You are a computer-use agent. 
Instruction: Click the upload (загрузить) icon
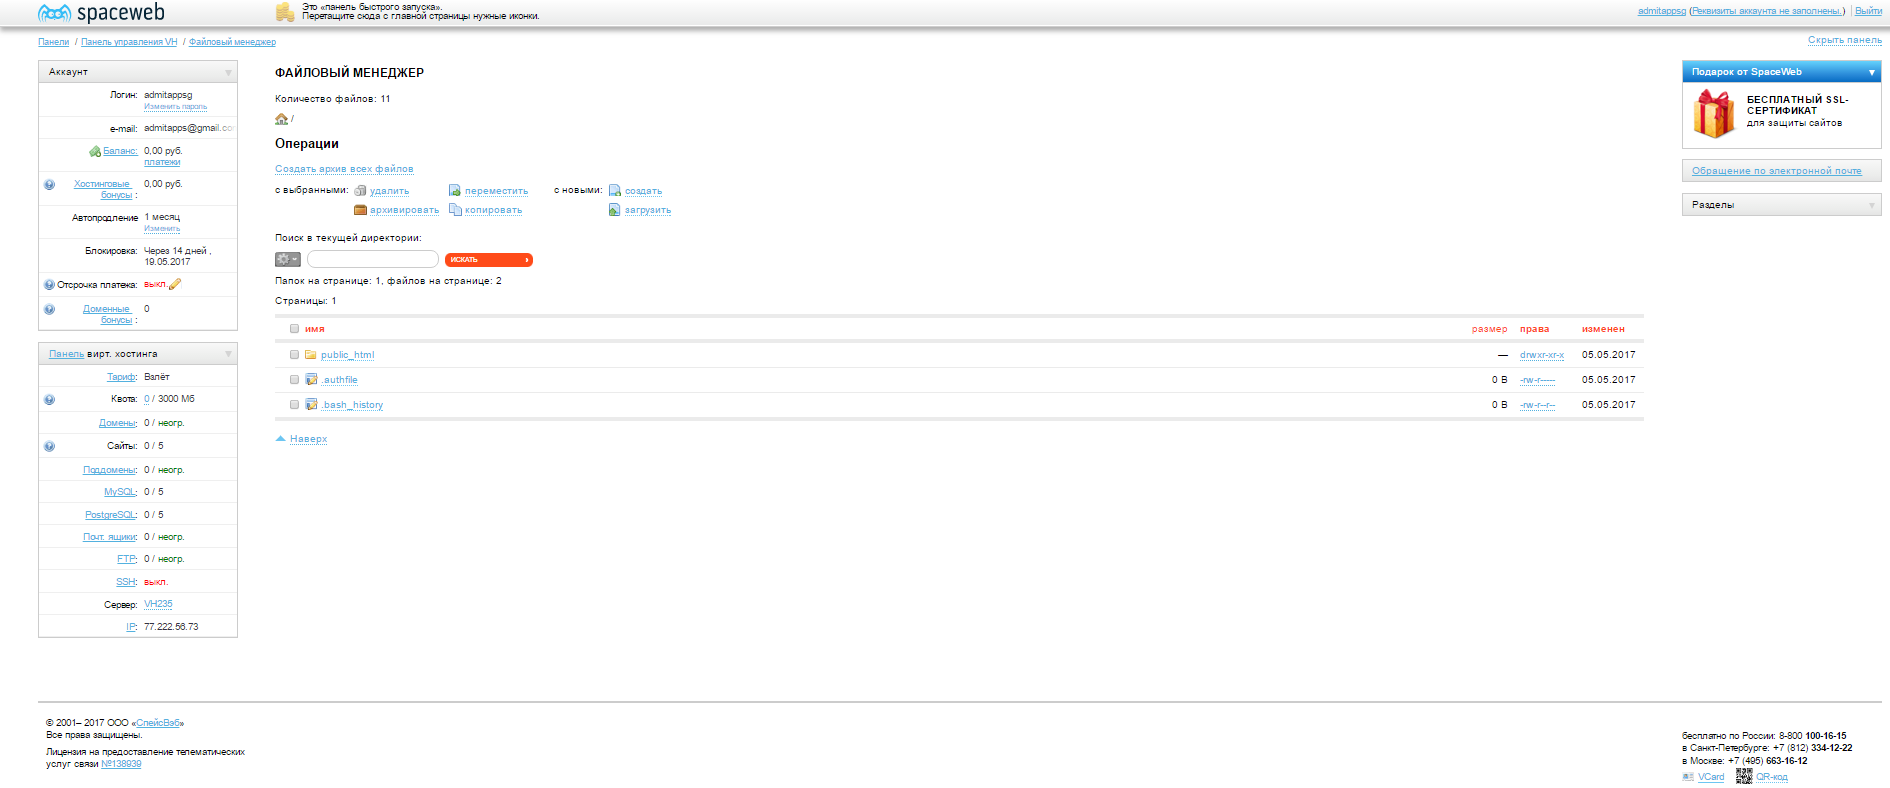pyautogui.click(x=615, y=210)
